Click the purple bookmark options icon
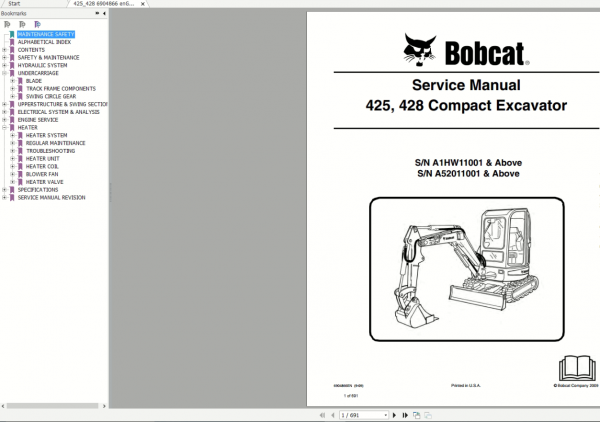Viewport: 600px width, 422px height. [x=37, y=24]
